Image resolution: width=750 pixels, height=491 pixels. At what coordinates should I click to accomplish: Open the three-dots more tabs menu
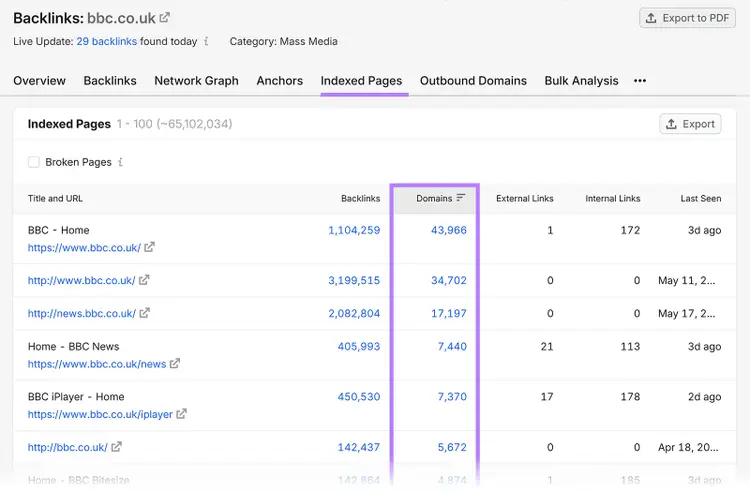pyautogui.click(x=640, y=81)
